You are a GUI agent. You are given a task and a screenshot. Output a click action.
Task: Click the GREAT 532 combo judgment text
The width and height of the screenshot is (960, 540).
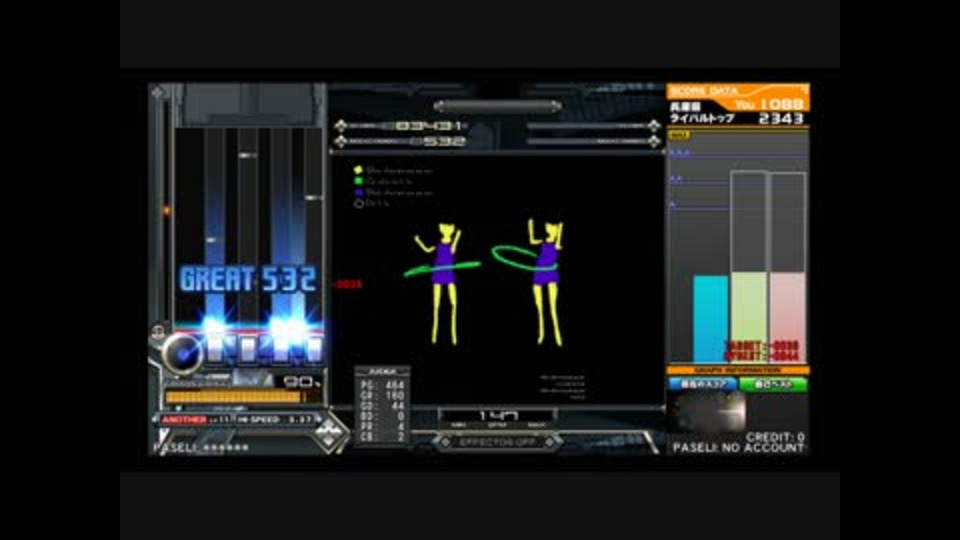[248, 280]
